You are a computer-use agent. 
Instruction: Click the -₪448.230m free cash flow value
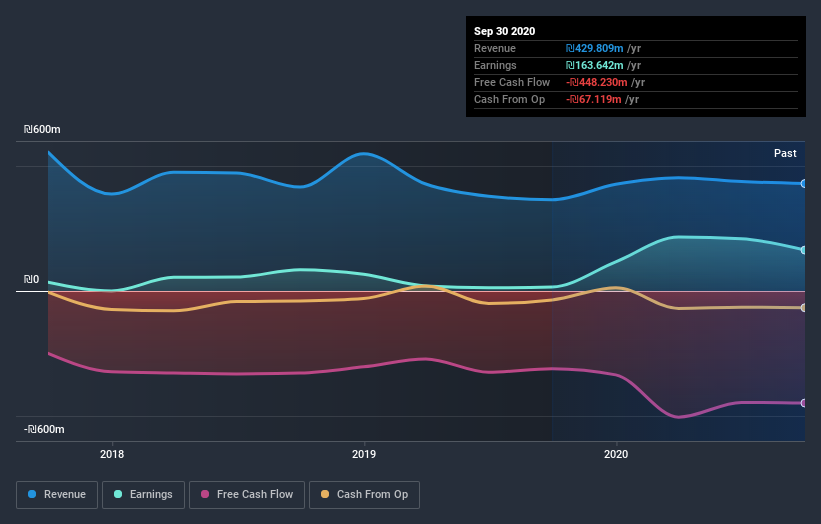pyautogui.click(x=596, y=83)
